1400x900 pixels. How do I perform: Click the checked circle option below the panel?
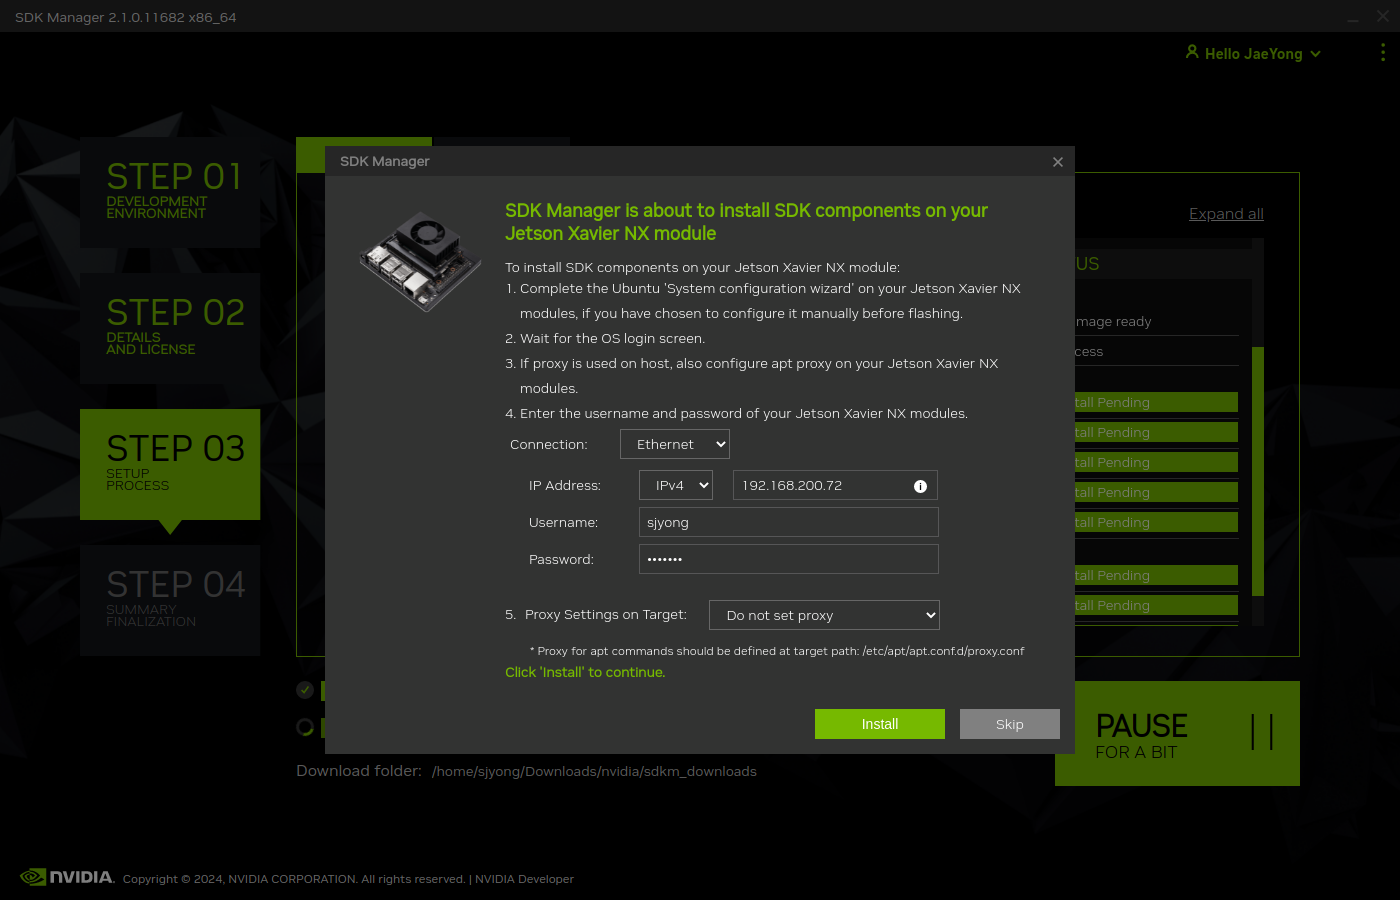(305, 690)
